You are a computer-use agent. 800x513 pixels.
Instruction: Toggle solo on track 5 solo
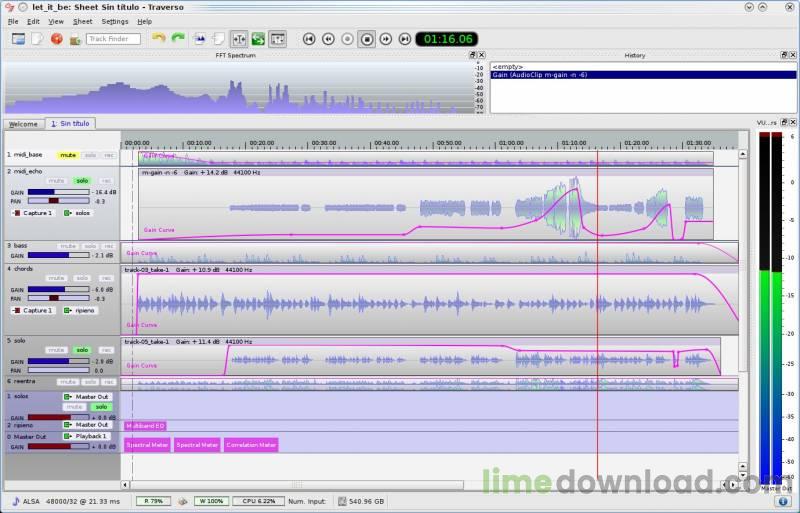82,350
